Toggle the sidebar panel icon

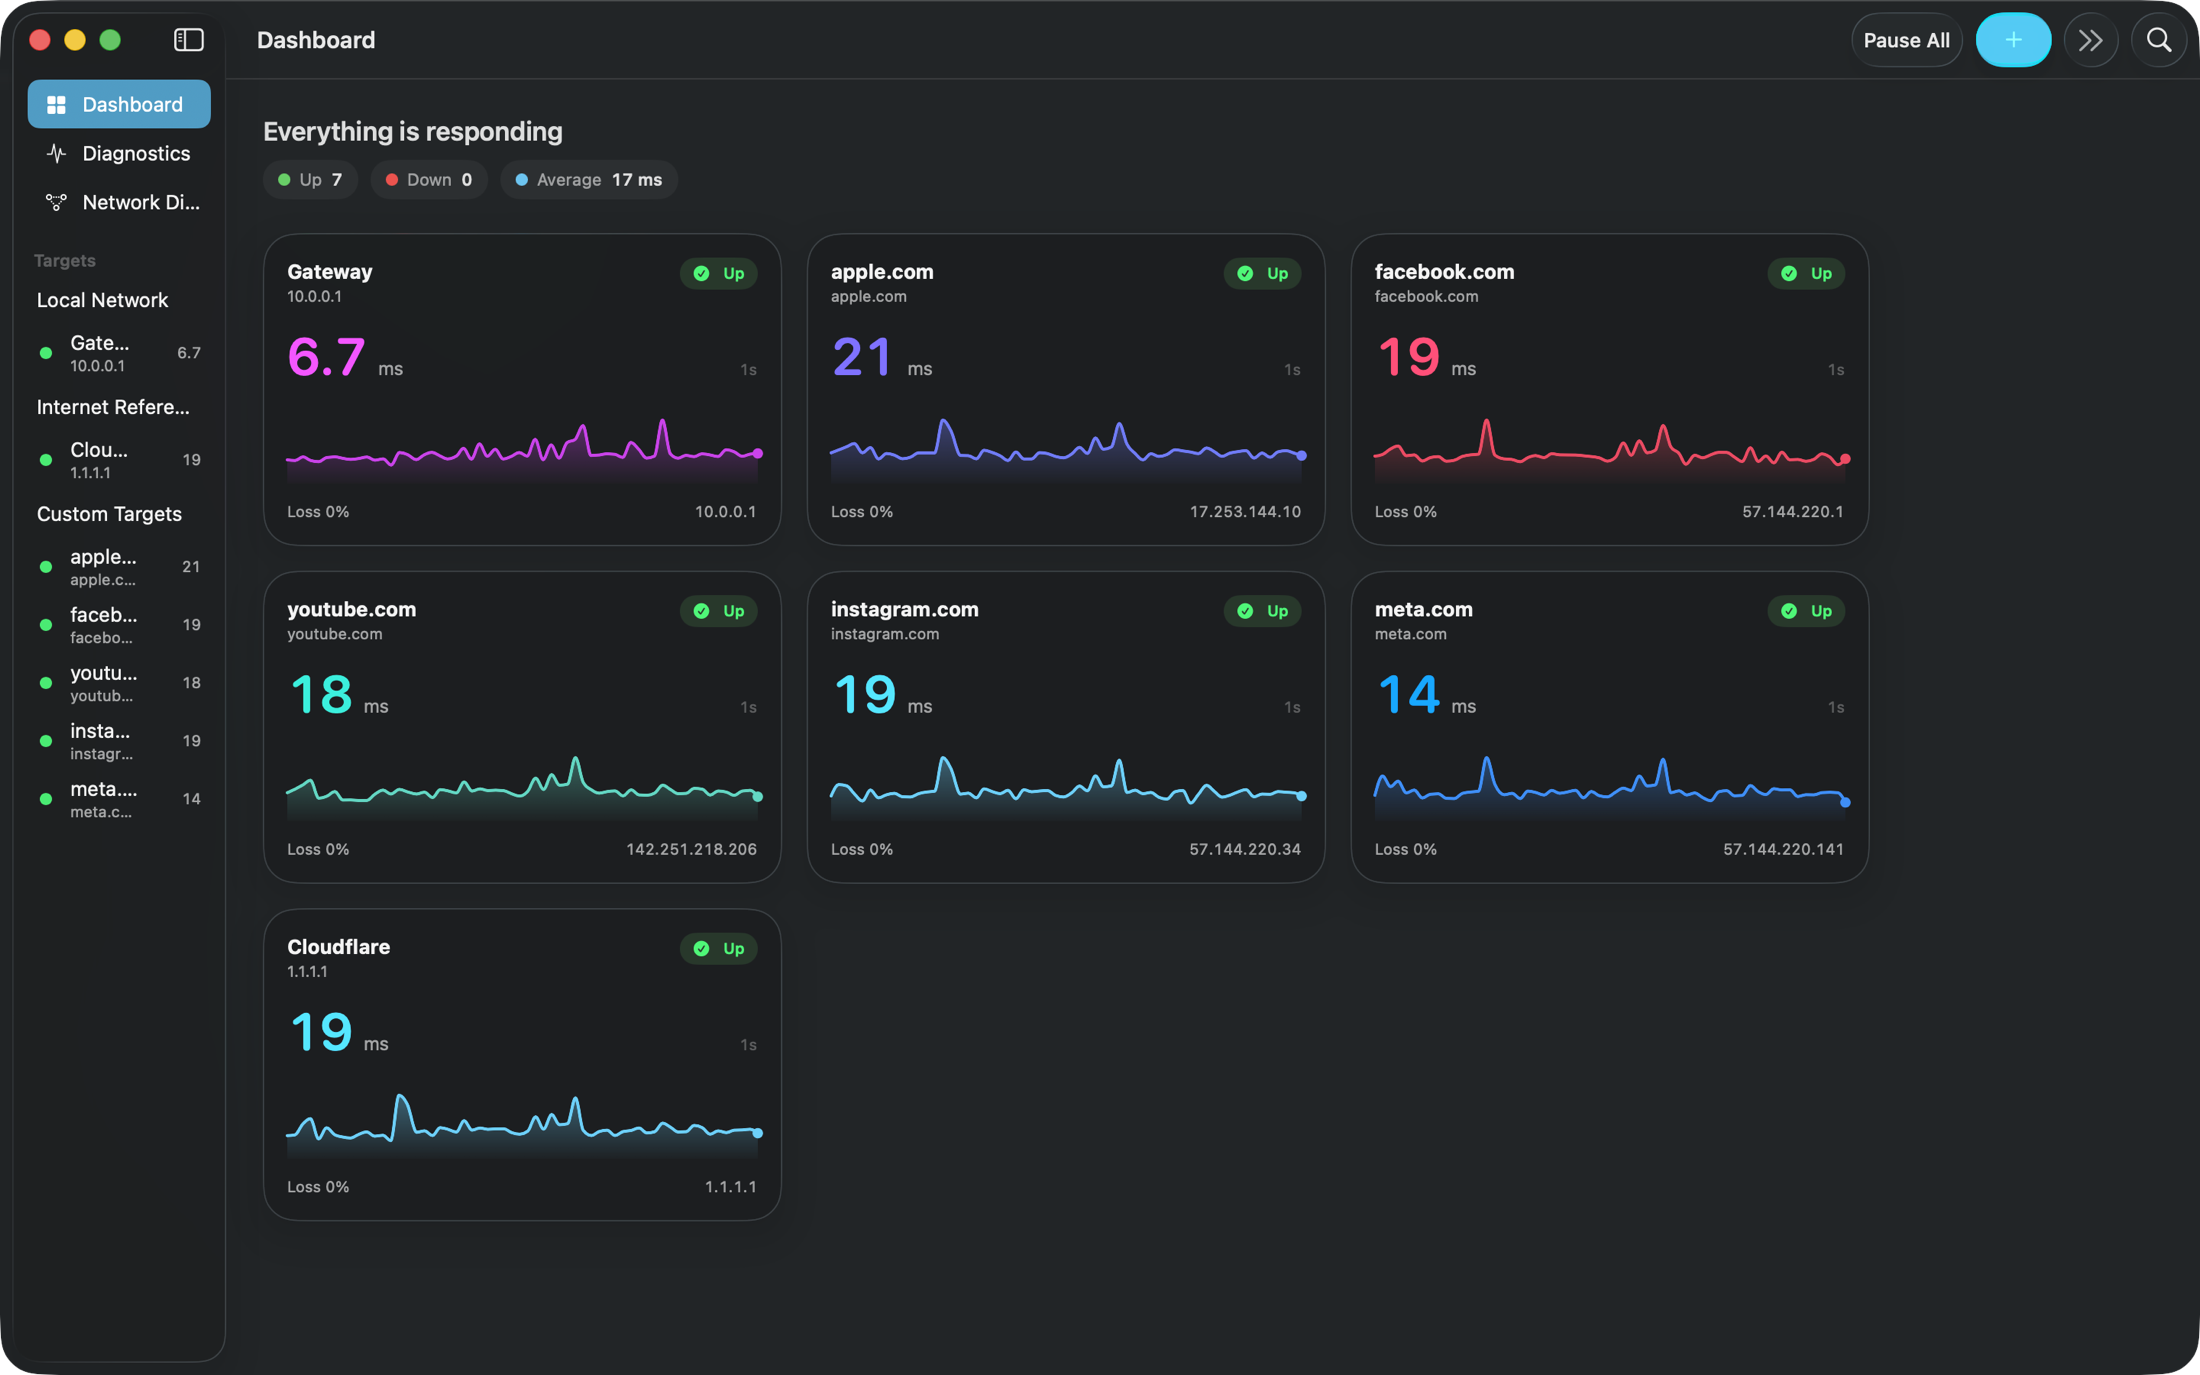pos(188,40)
